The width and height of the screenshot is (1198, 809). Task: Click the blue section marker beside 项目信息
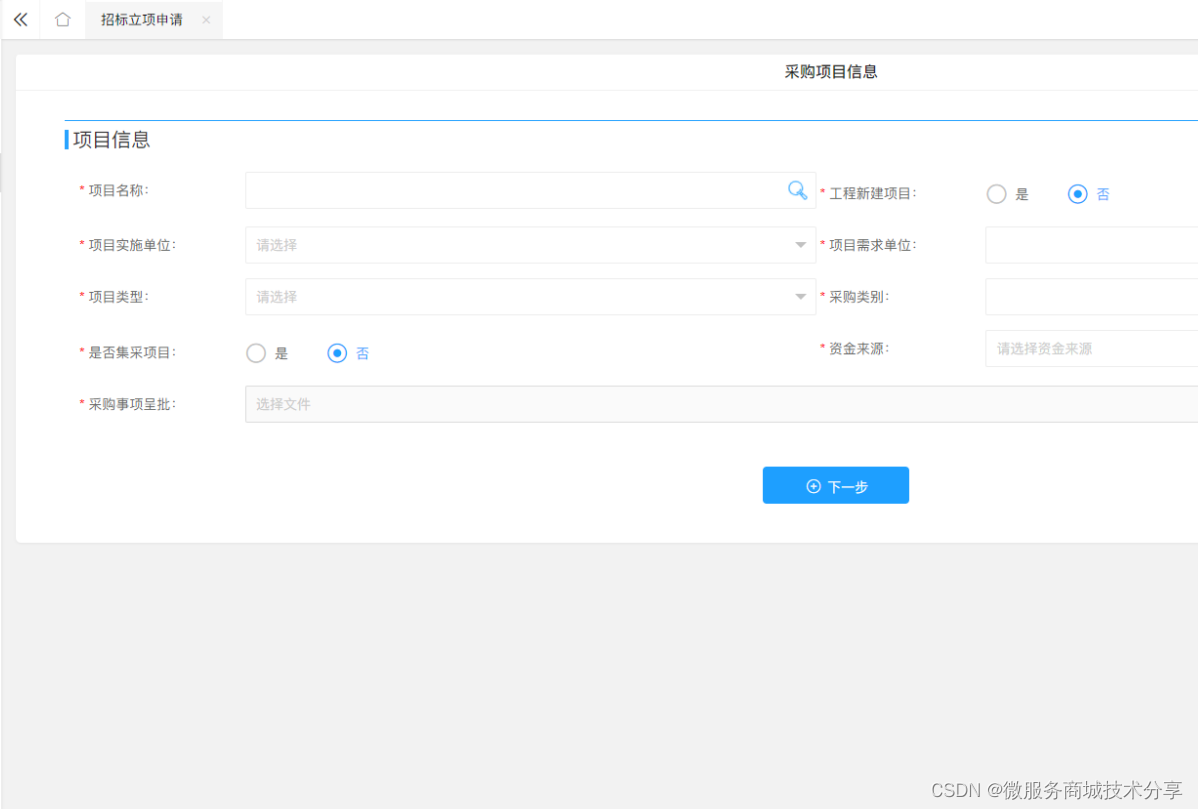66,139
